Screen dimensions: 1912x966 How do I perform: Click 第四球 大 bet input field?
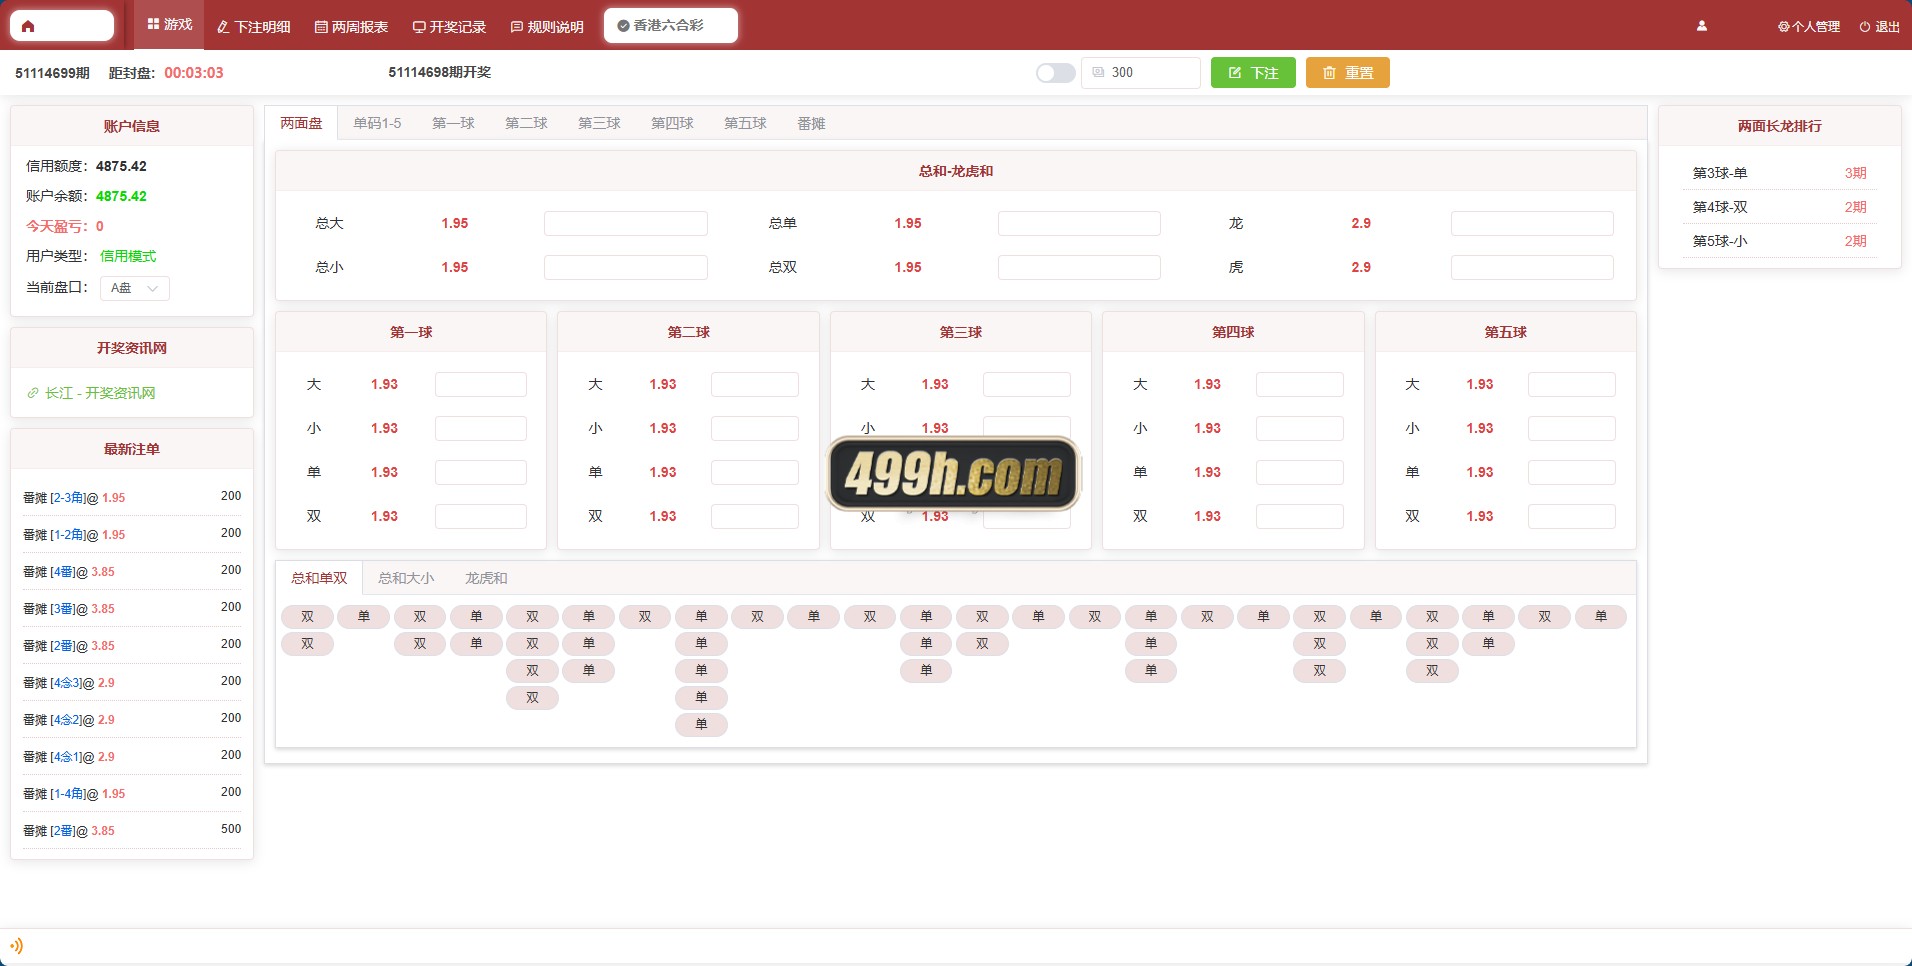pyautogui.click(x=1300, y=384)
